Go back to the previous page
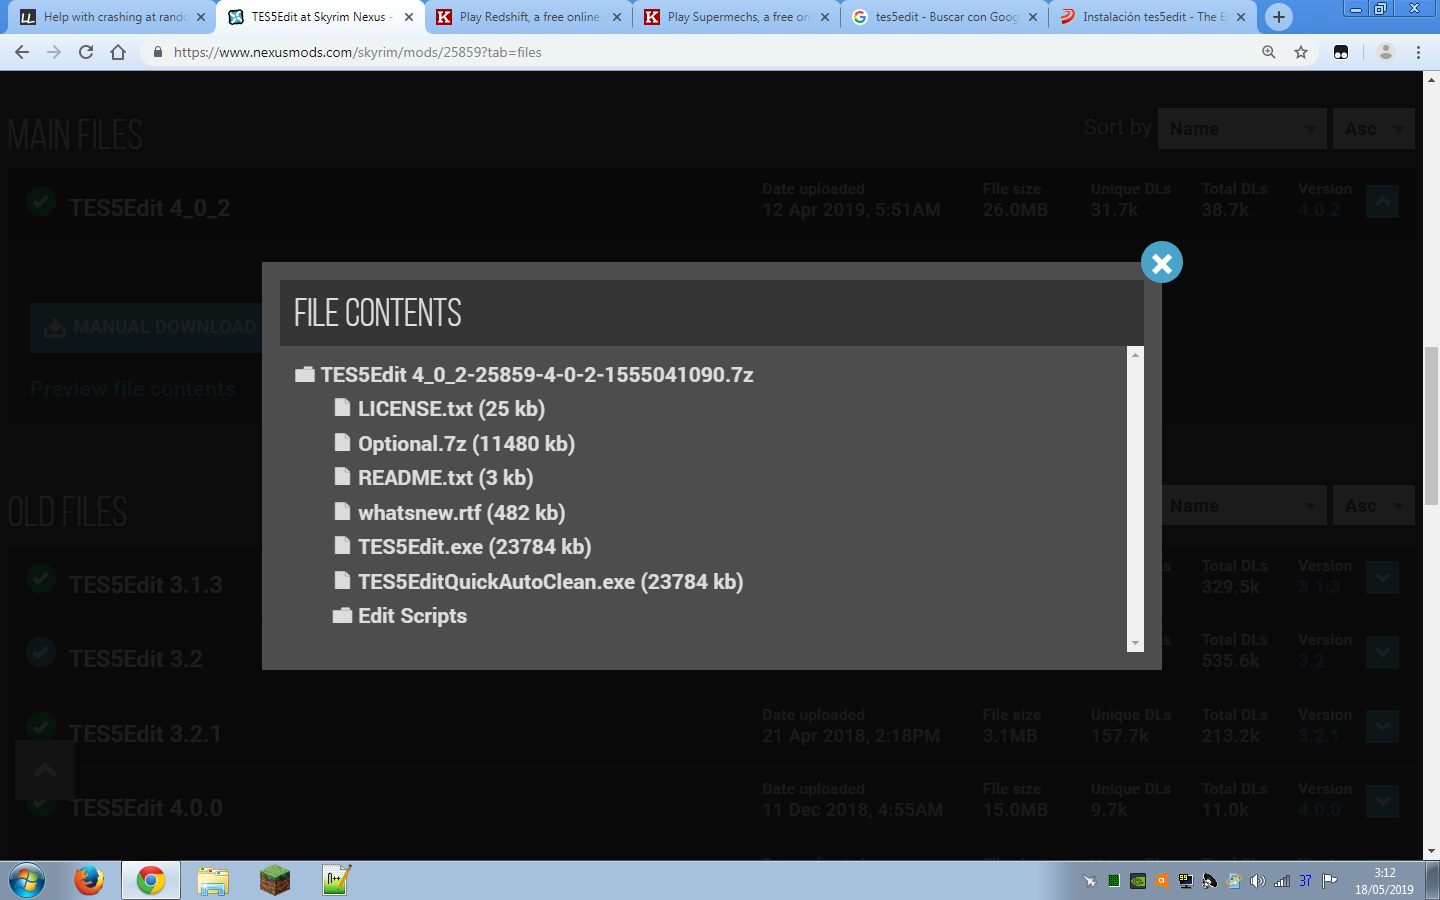 click(22, 52)
